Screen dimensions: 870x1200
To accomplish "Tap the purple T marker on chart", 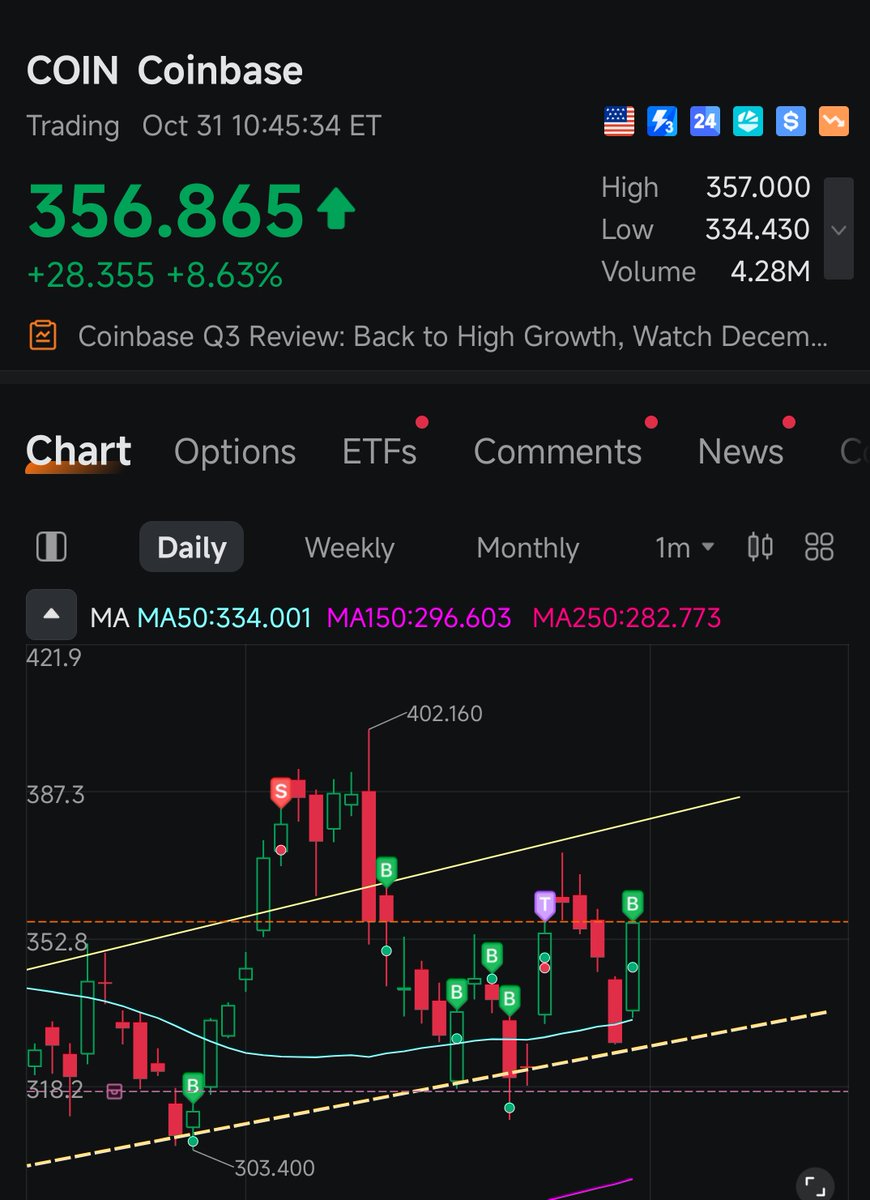I will coord(544,906).
